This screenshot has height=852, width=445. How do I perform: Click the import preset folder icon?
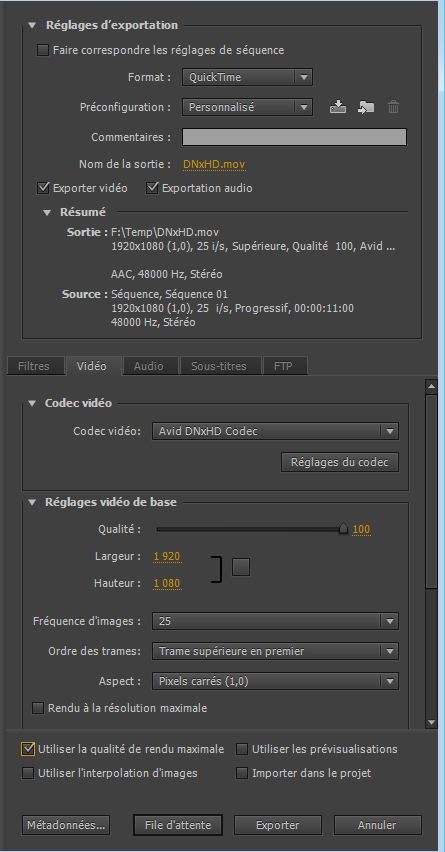pyautogui.click(x=366, y=107)
